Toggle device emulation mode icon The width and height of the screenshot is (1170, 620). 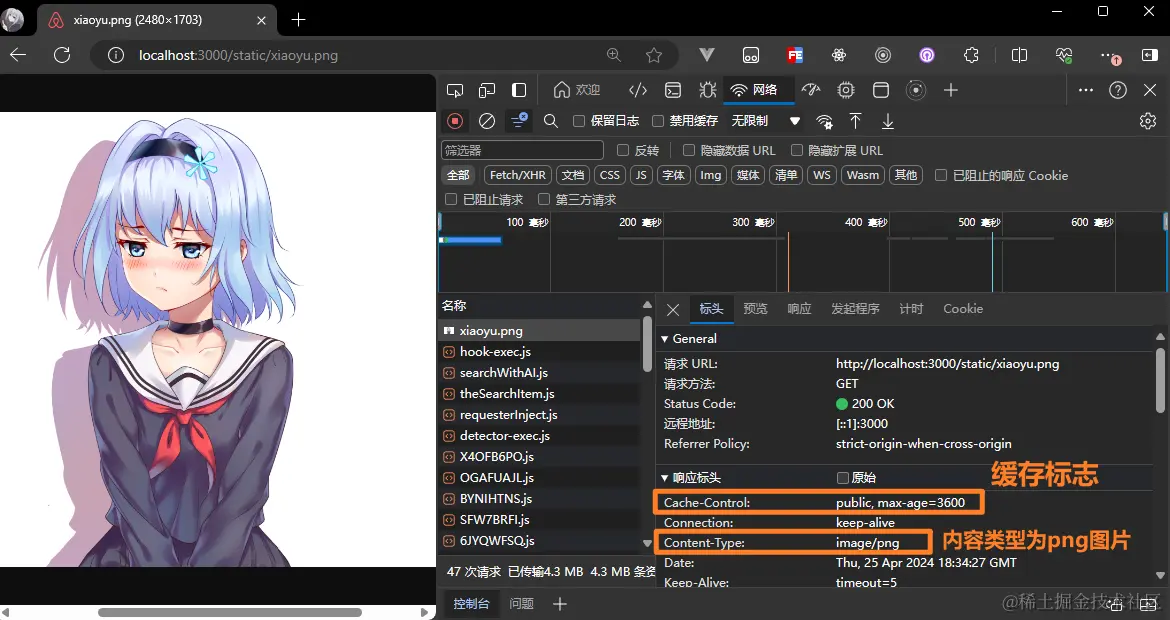pos(487,90)
